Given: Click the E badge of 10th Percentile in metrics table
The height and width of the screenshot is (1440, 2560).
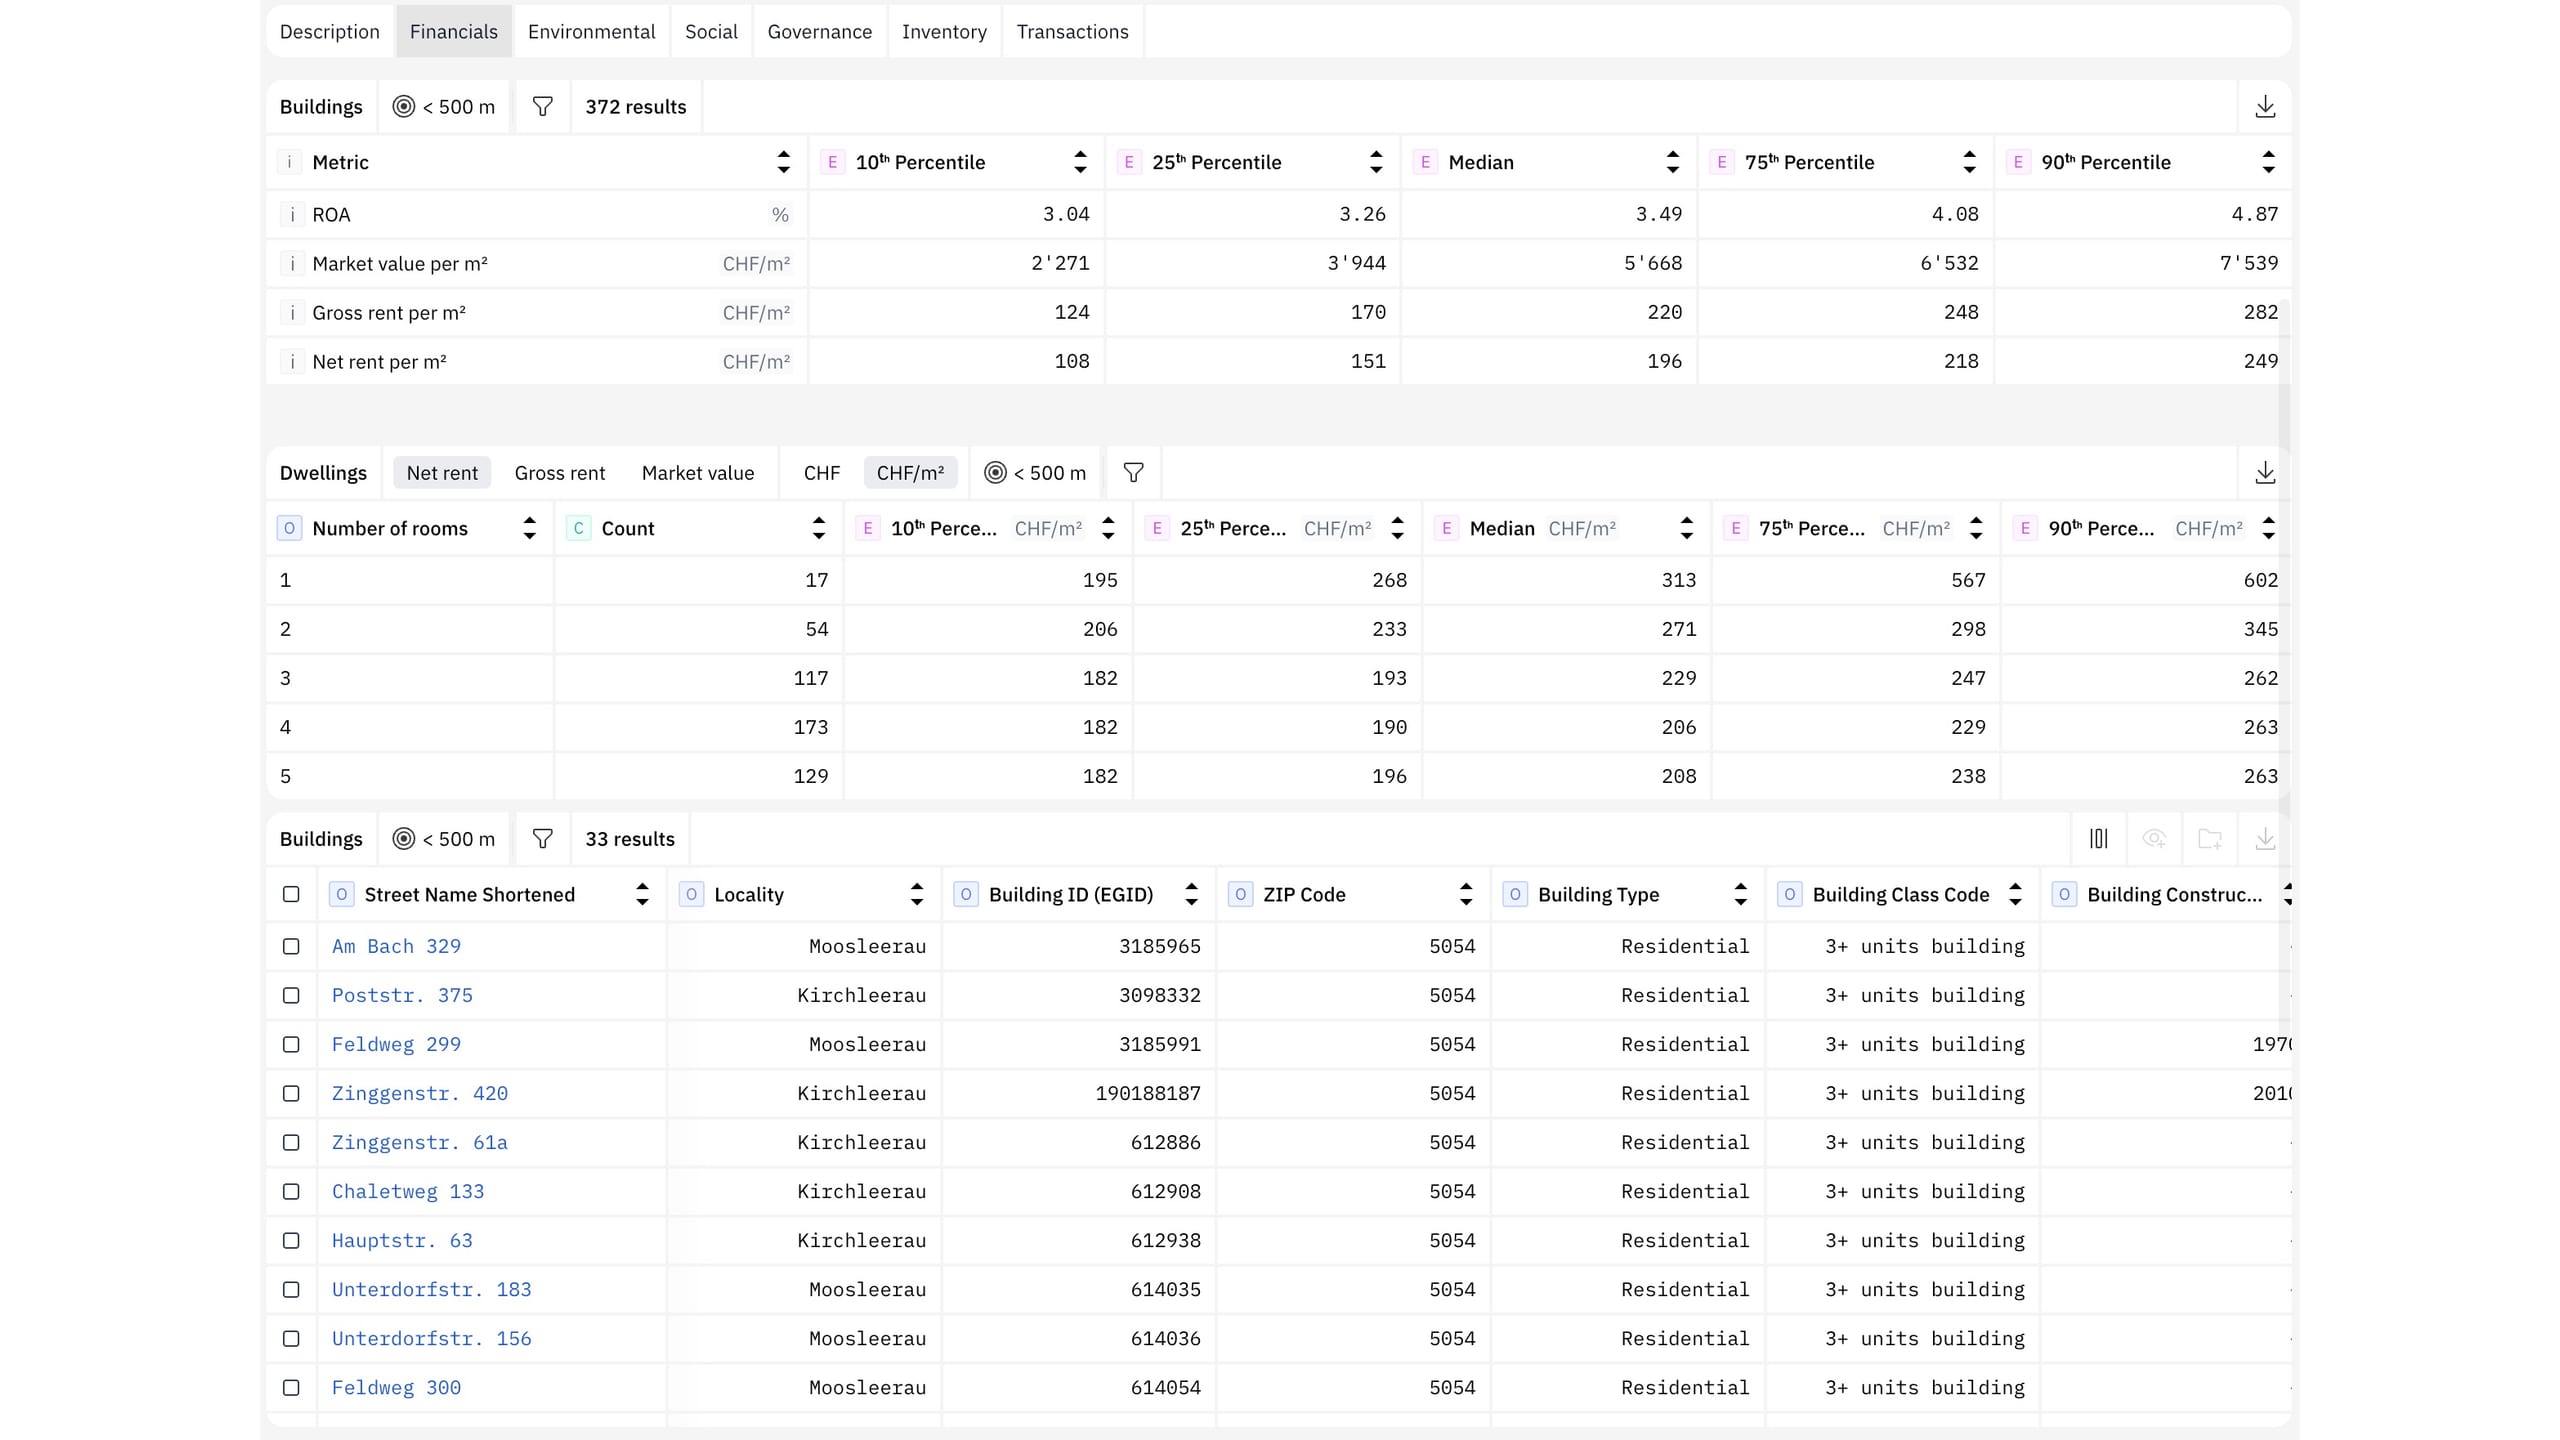Looking at the screenshot, I should (832, 162).
